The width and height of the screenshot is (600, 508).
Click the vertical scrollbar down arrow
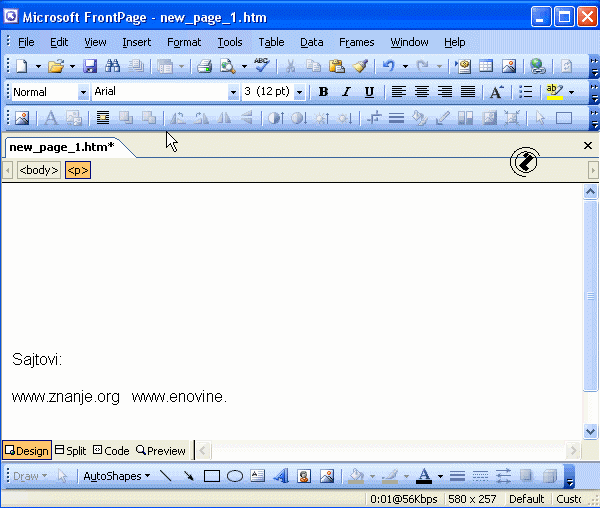(x=590, y=431)
